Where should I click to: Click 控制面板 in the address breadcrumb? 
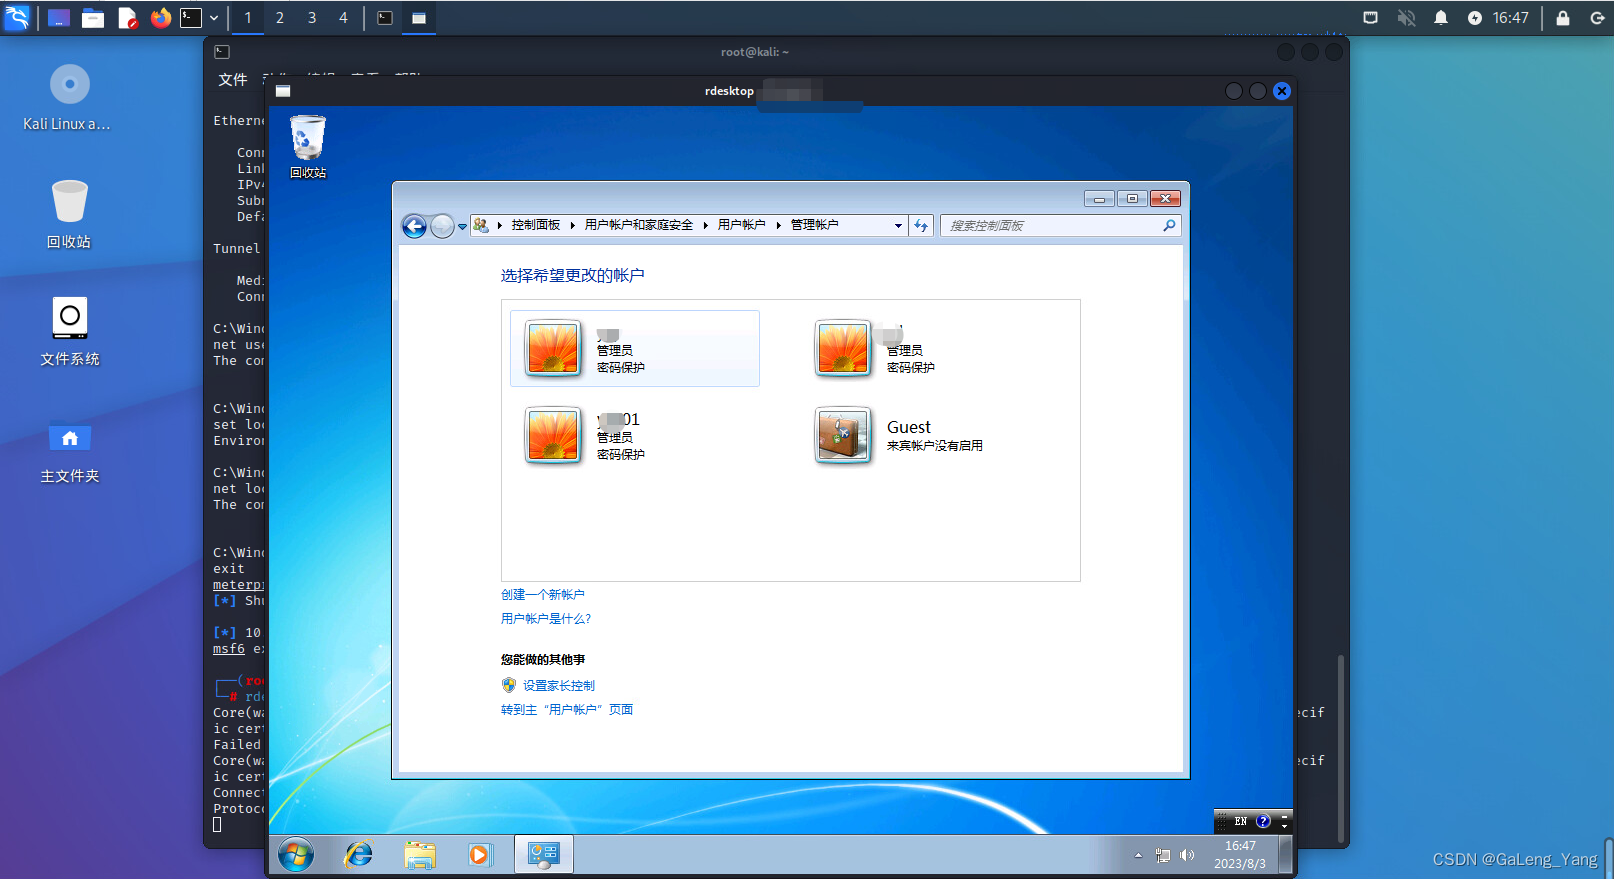click(x=536, y=225)
